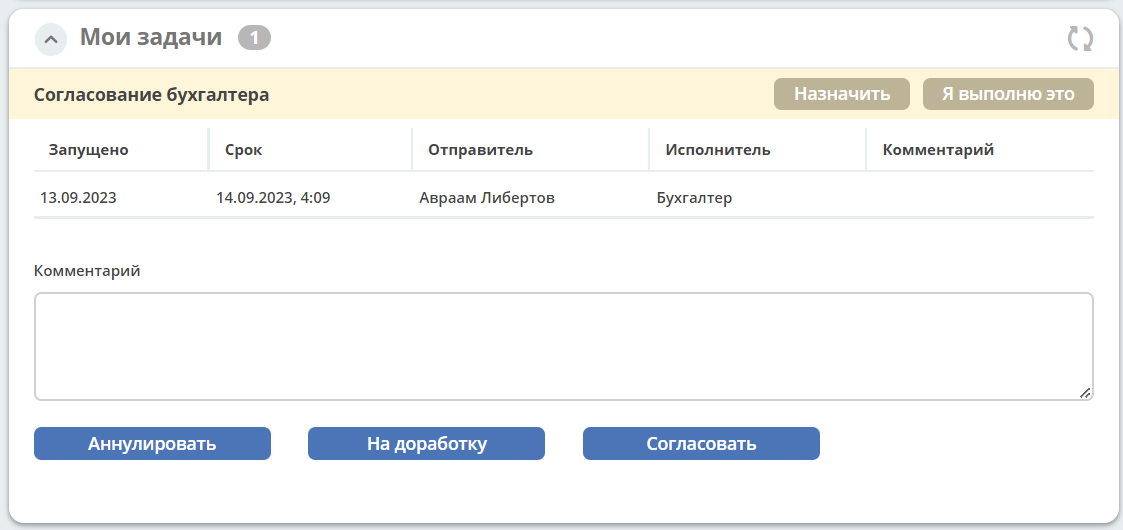Image resolution: width=1123 pixels, height=530 pixels.
Task: Refresh the task list with arrows icon
Action: [x=1080, y=39]
